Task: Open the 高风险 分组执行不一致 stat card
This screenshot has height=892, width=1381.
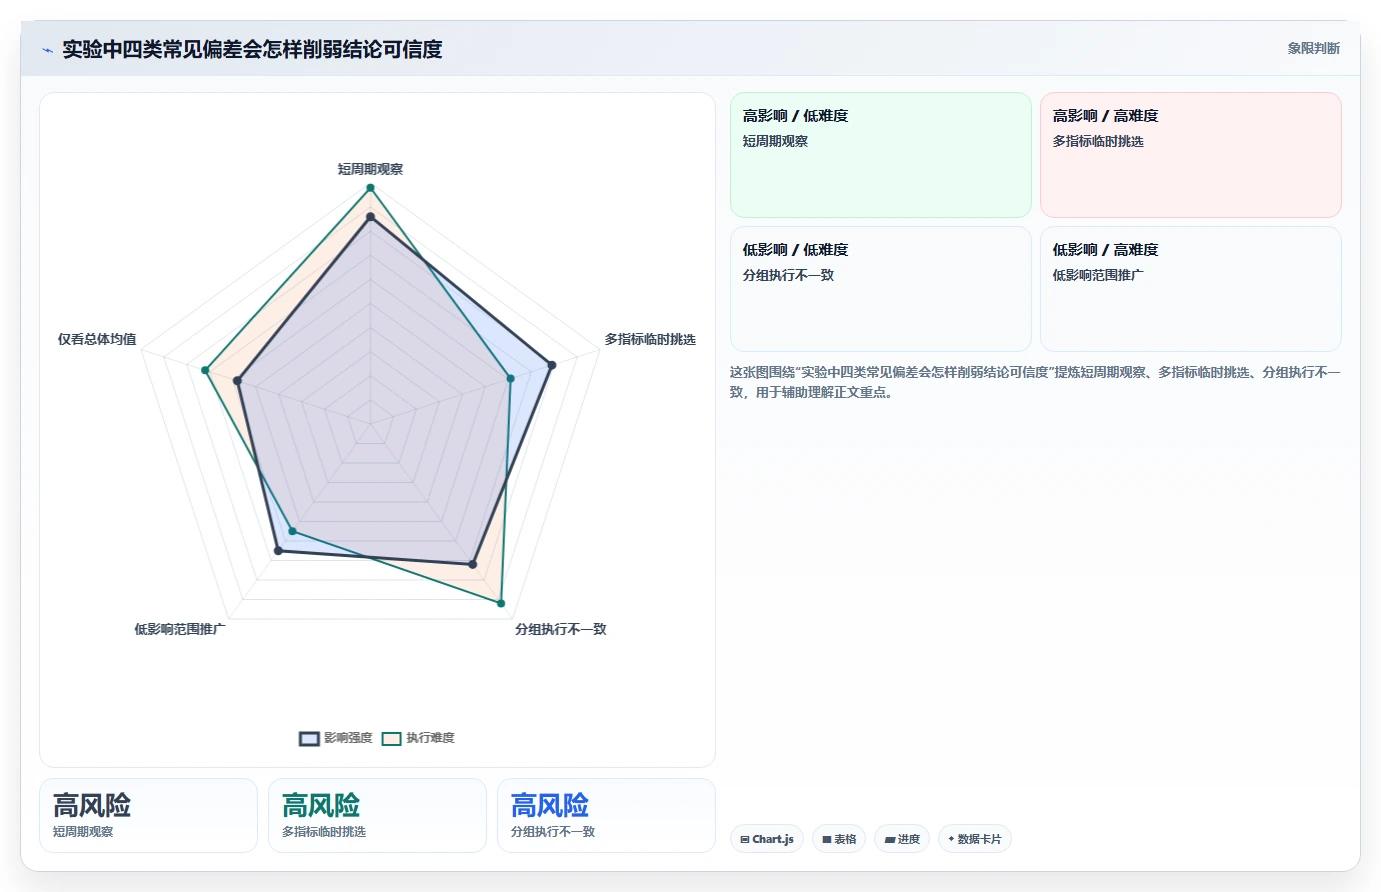Action: [606, 815]
